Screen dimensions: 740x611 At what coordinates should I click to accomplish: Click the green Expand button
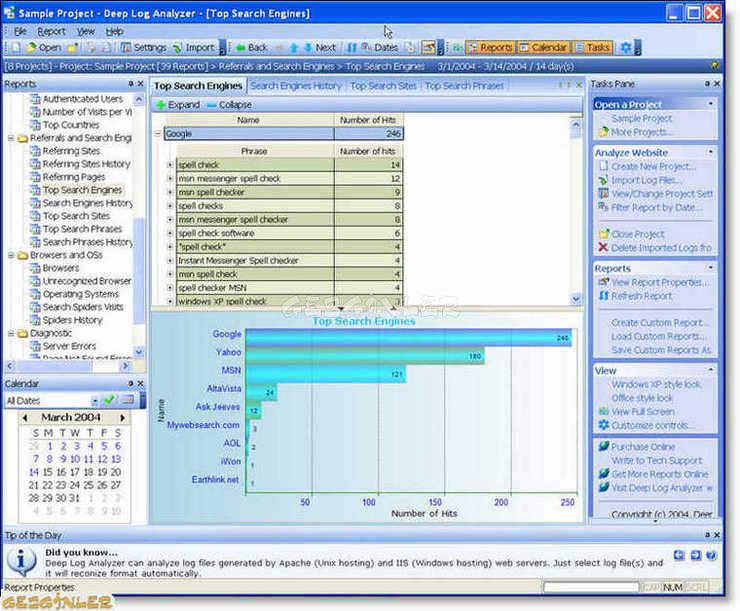[x=178, y=105]
